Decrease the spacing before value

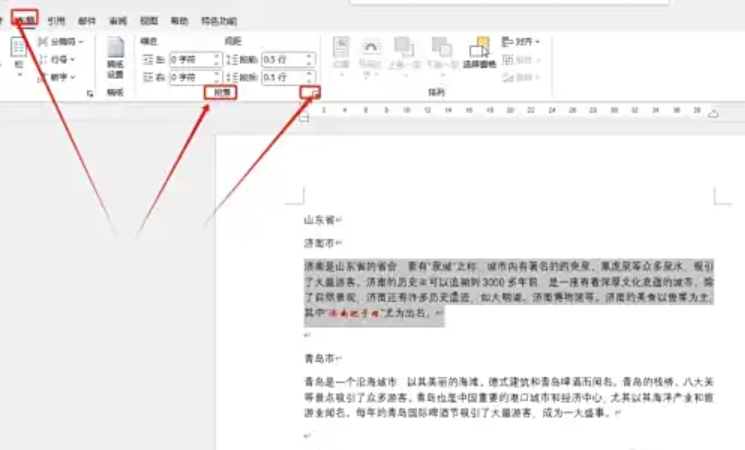(x=310, y=63)
